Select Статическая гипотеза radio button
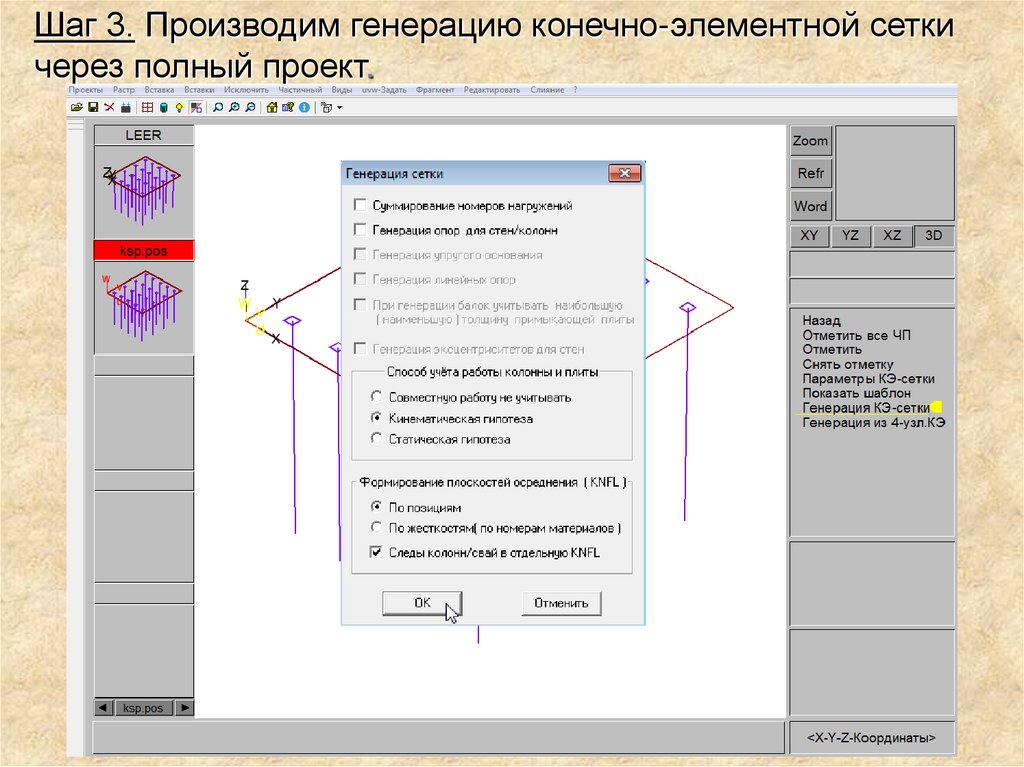 coord(376,438)
